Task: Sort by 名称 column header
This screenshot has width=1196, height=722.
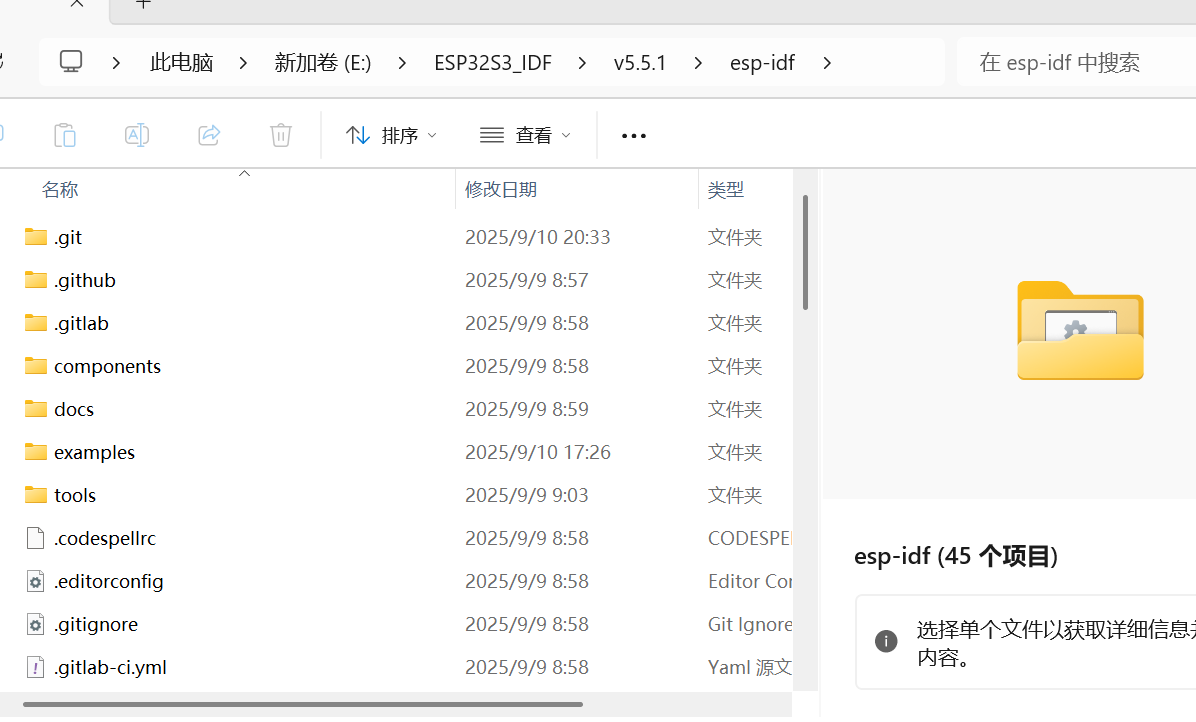Action: tap(59, 190)
